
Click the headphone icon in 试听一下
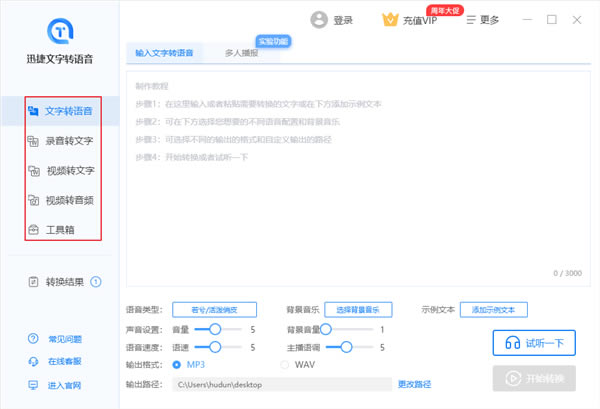coord(512,342)
